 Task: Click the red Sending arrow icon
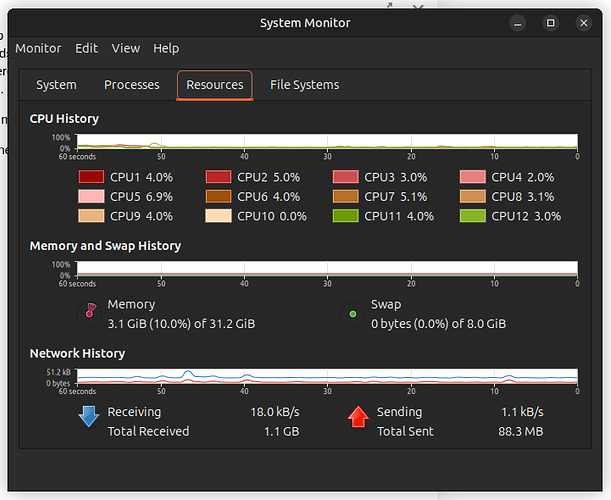(x=358, y=416)
